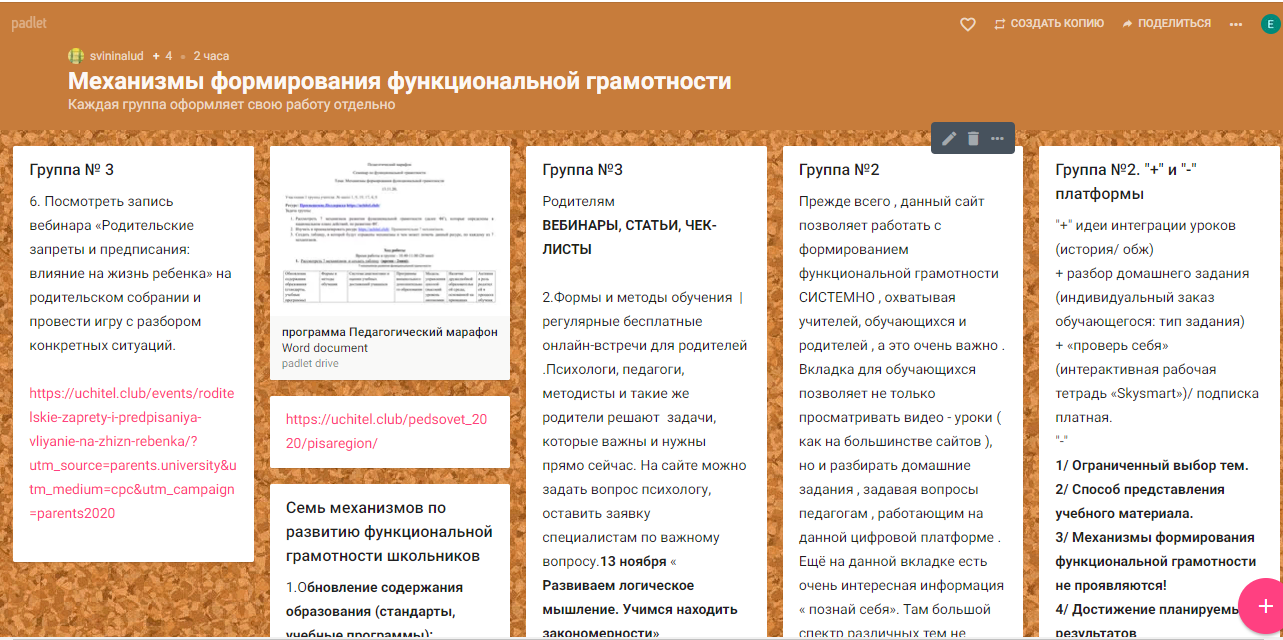Open the pedsovet_2020/pisaregion link
1283x640 pixels.
pyautogui.click(x=386, y=431)
